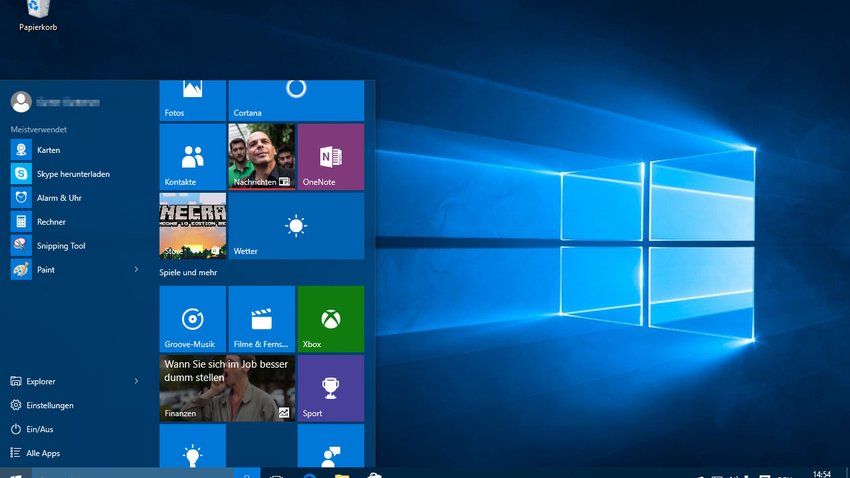
Task: Open the Kontakte tile
Action: point(192,157)
